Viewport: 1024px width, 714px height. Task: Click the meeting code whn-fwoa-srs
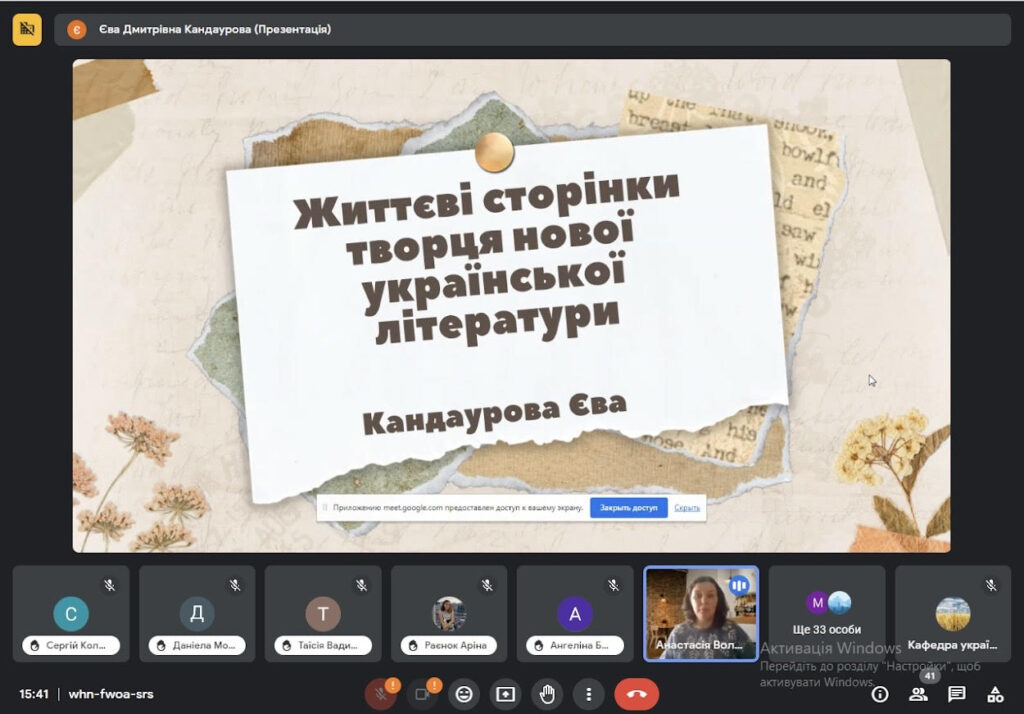(x=111, y=694)
